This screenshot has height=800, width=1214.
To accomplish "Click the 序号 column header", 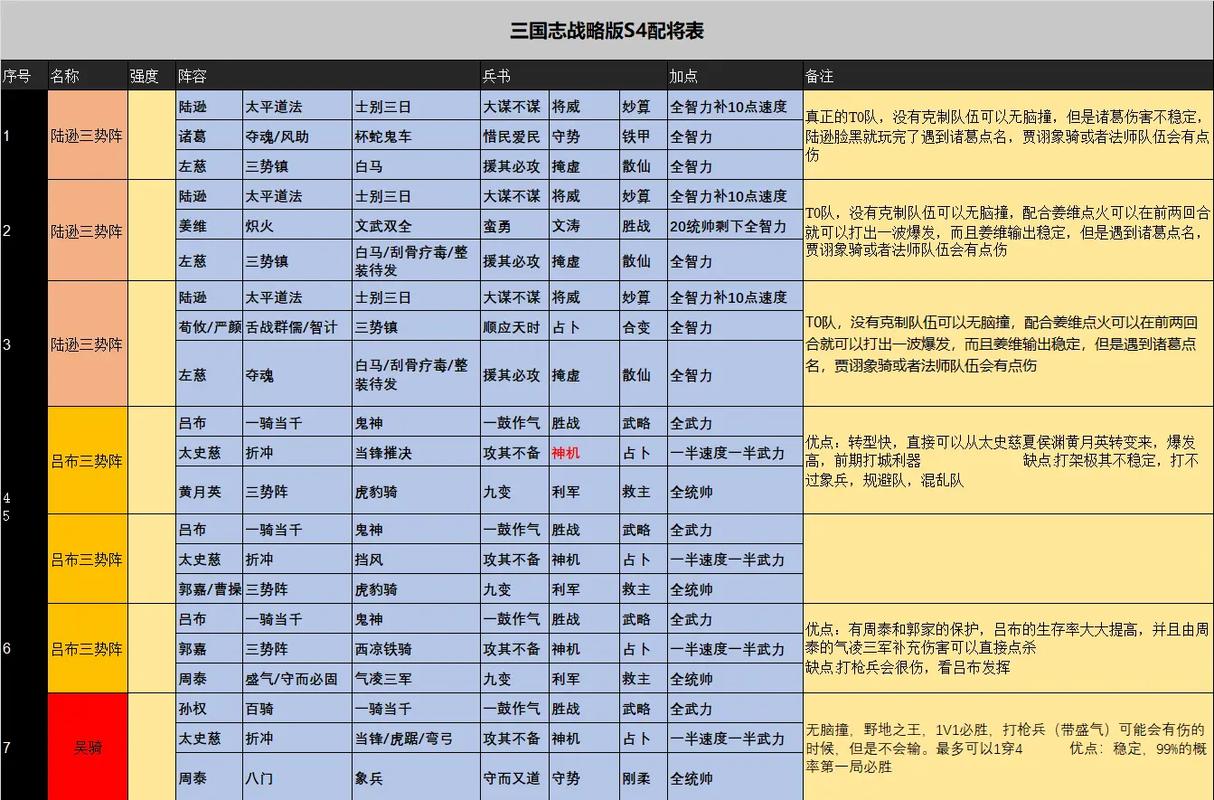I will tap(19, 76).
